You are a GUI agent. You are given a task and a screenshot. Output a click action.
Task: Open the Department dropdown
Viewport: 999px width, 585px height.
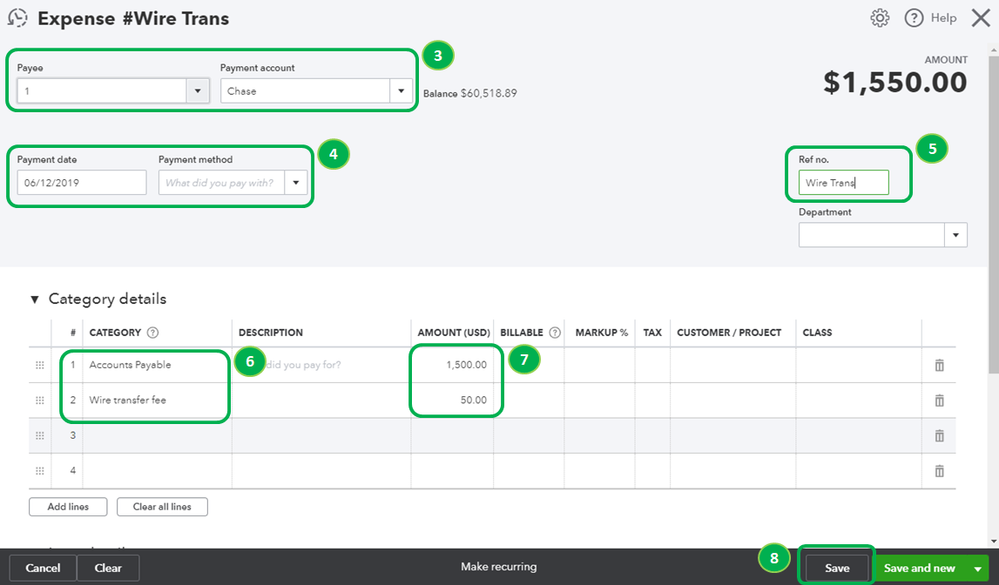click(956, 234)
